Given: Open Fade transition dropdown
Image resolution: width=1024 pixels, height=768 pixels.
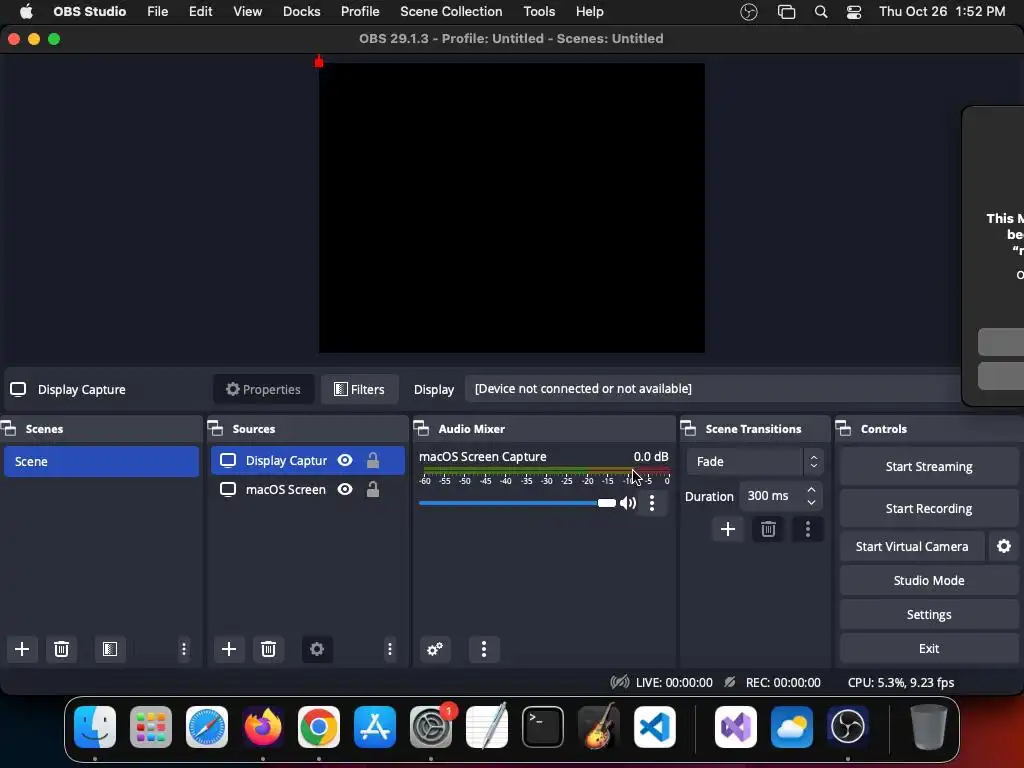Looking at the screenshot, I should [755, 462].
